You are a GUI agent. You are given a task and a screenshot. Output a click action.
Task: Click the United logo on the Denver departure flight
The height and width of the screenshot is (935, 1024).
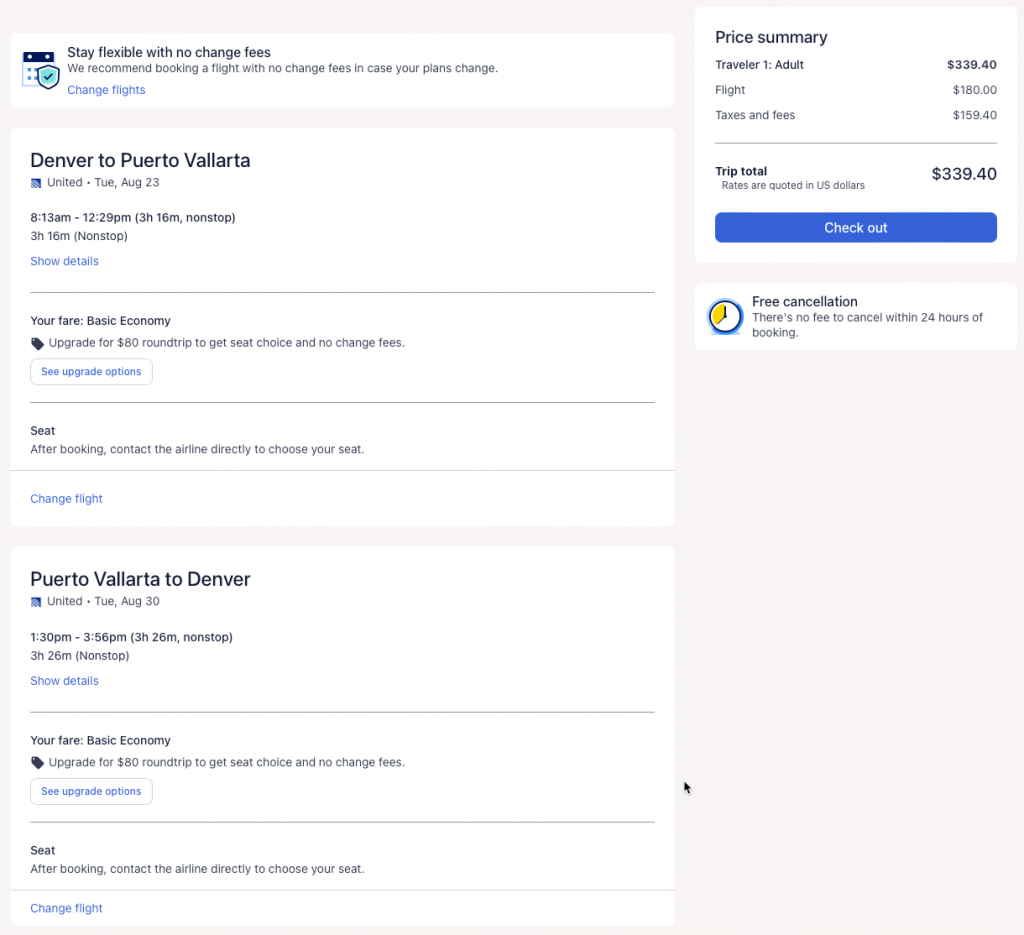pyautogui.click(x=36, y=183)
